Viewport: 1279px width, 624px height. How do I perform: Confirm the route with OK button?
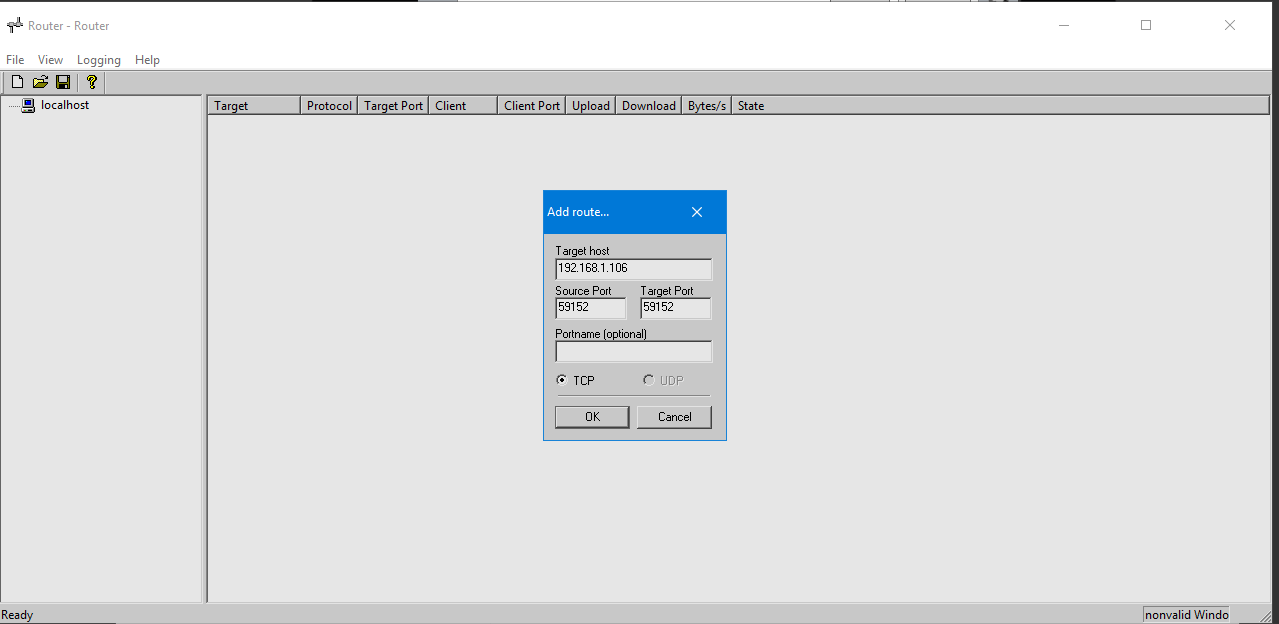tap(592, 417)
